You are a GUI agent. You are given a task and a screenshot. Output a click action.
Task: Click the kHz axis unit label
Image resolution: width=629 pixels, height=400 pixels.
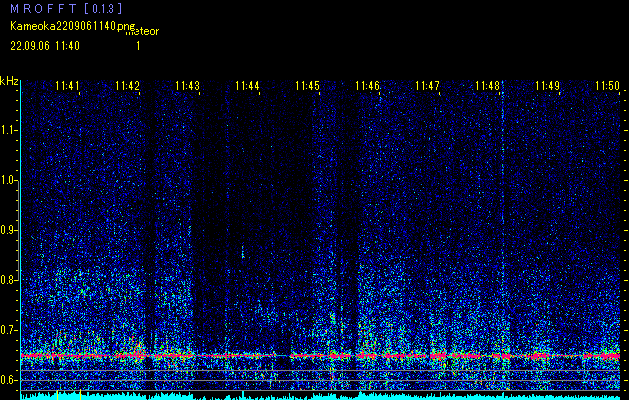click(9, 81)
